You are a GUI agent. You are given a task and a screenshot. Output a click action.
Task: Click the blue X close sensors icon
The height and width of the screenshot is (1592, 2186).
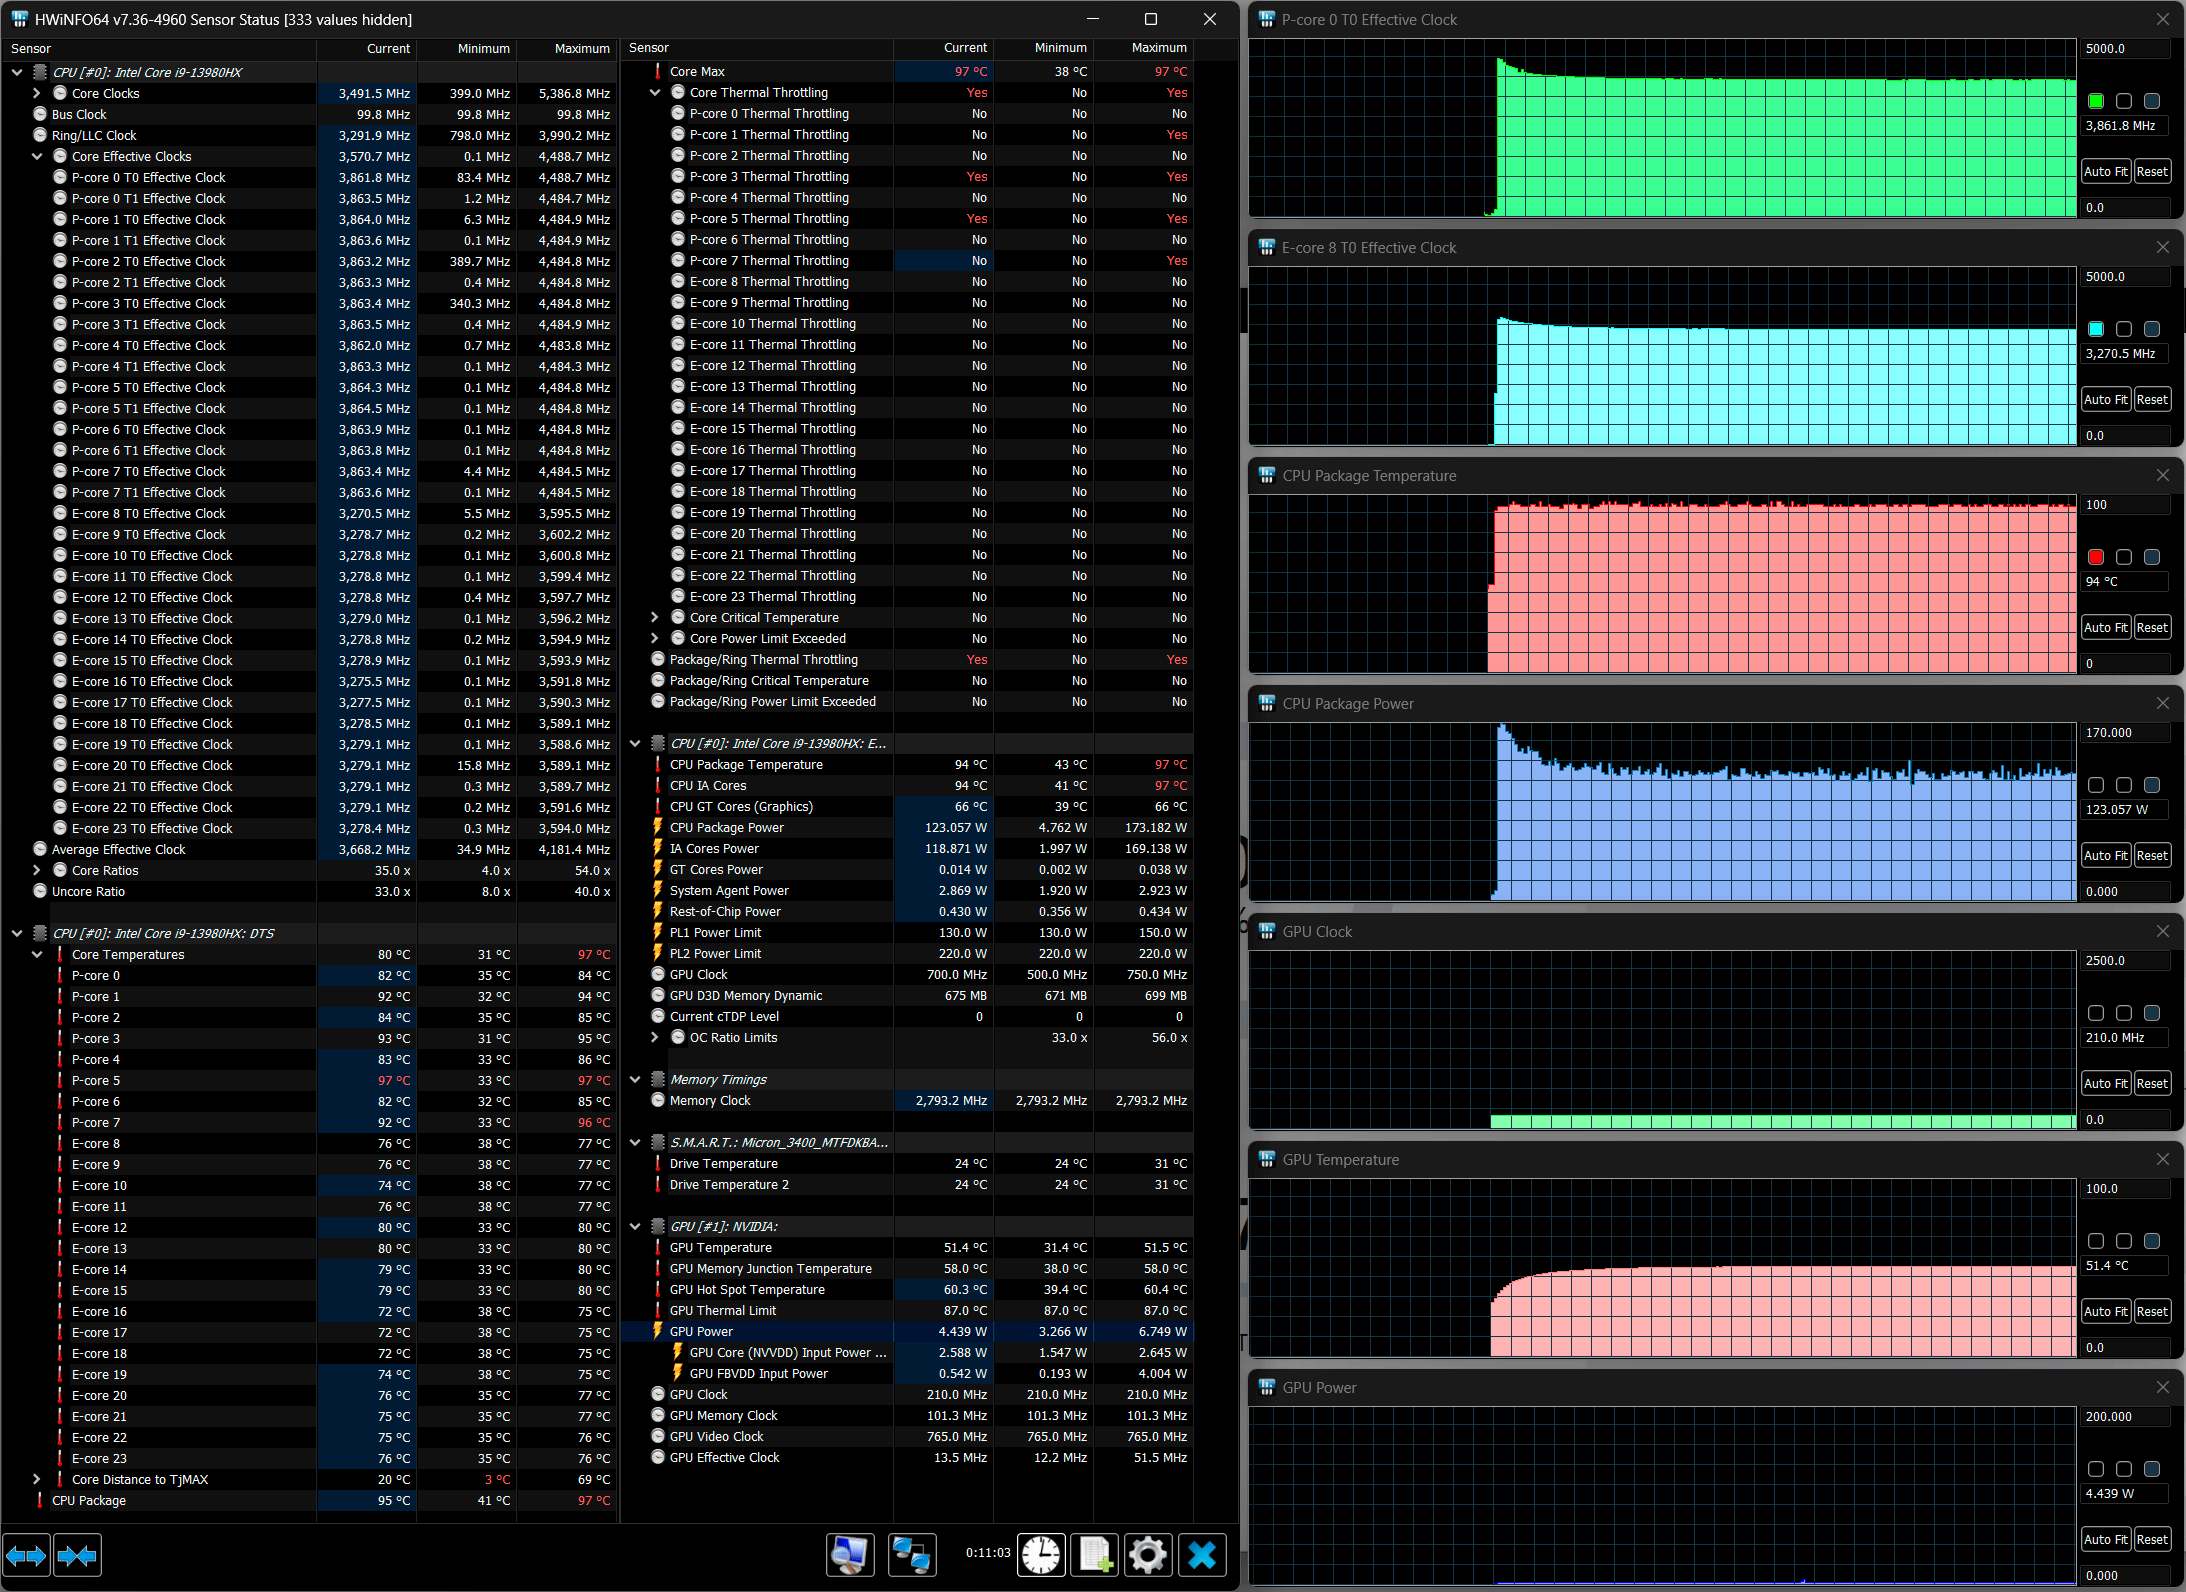(1201, 1555)
